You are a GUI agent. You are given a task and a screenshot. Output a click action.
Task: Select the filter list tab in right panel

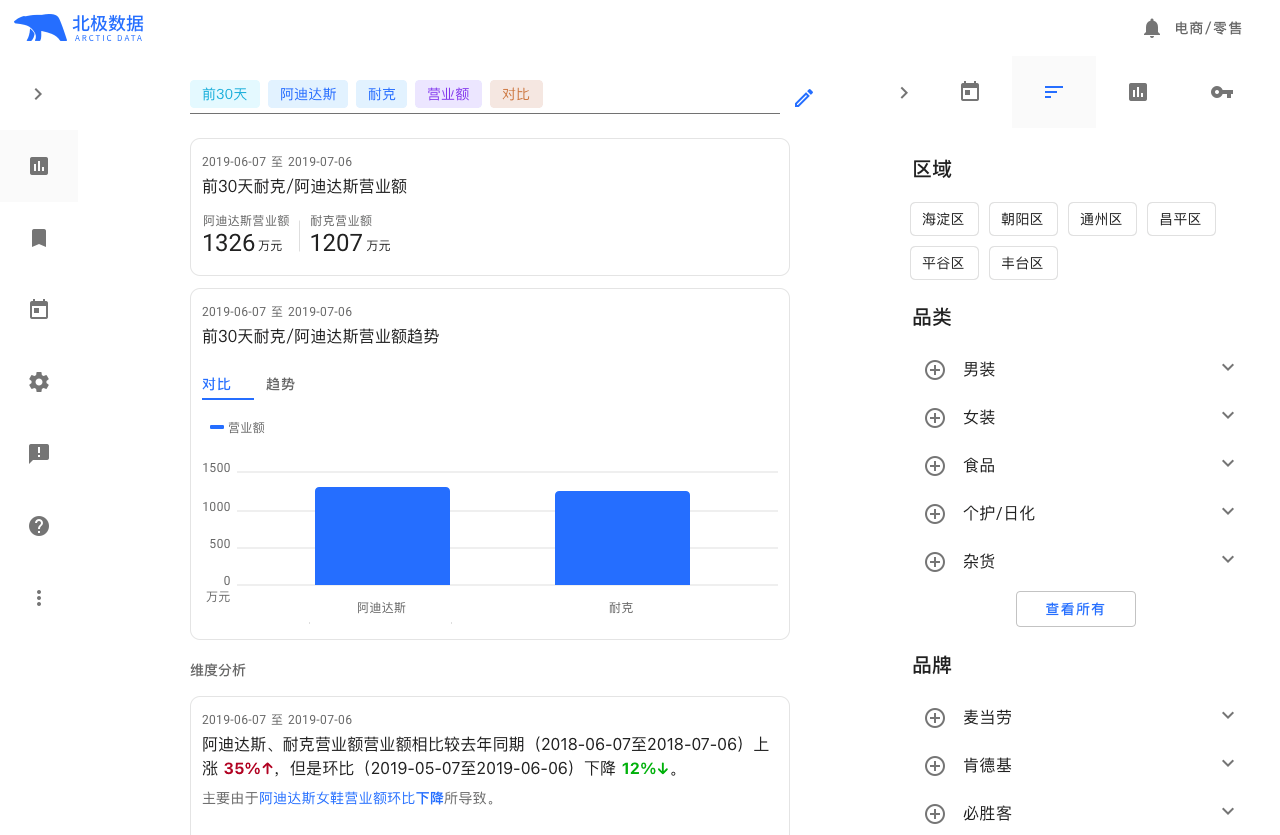1053,92
